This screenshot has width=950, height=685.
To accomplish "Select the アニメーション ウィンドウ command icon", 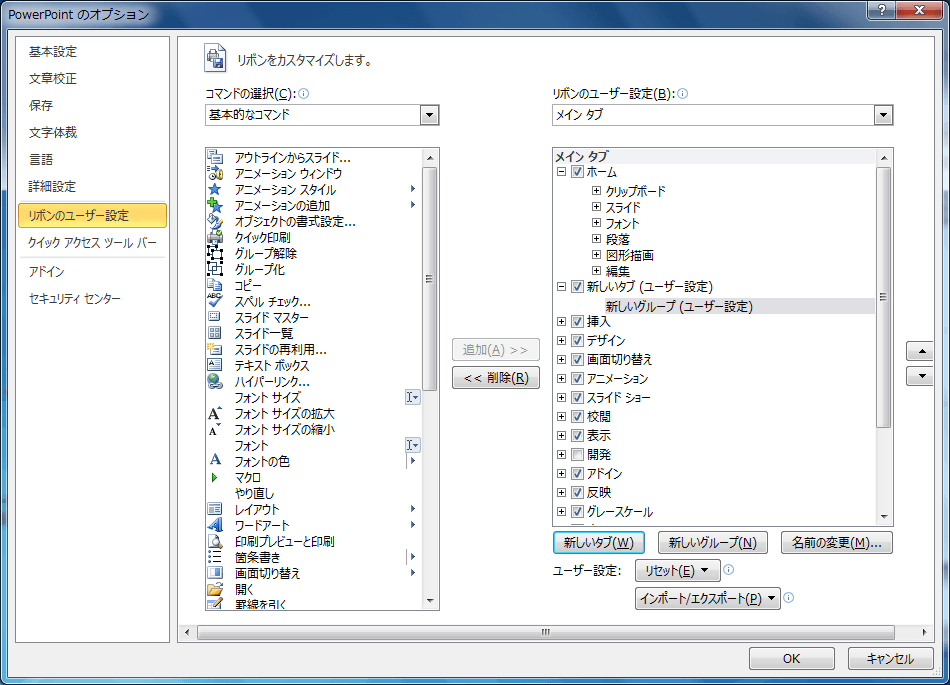I will pos(215,173).
